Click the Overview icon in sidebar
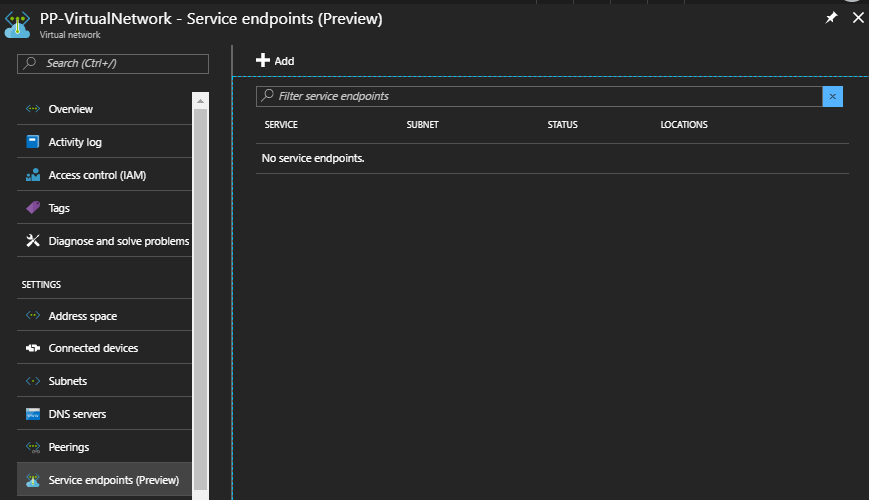The height and width of the screenshot is (500, 869). coord(33,109)
